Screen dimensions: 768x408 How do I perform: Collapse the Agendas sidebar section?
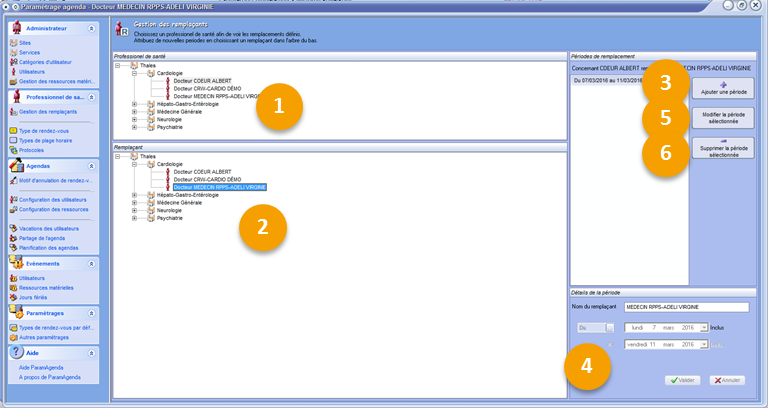[92, 165]
